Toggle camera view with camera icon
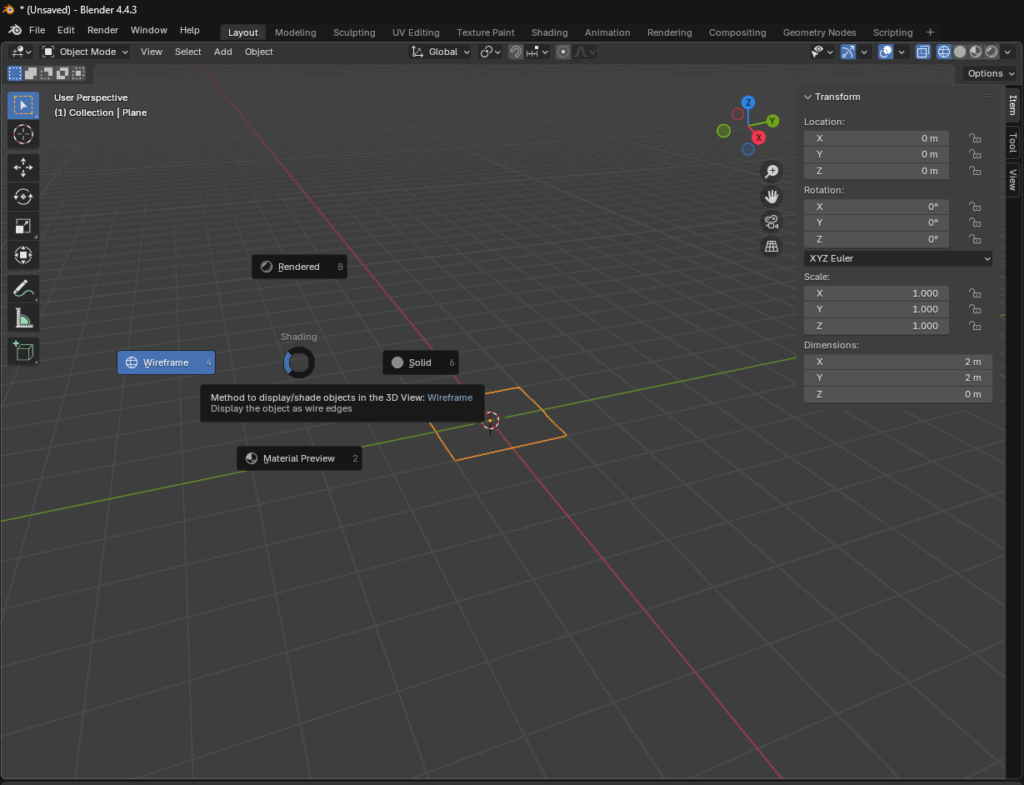The height and width of the screenshot is (785, 1024). (771, 222)
